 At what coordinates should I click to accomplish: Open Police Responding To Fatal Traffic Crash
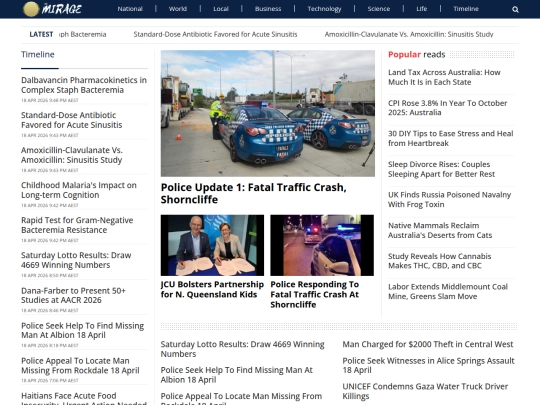(x=315, y=294)
